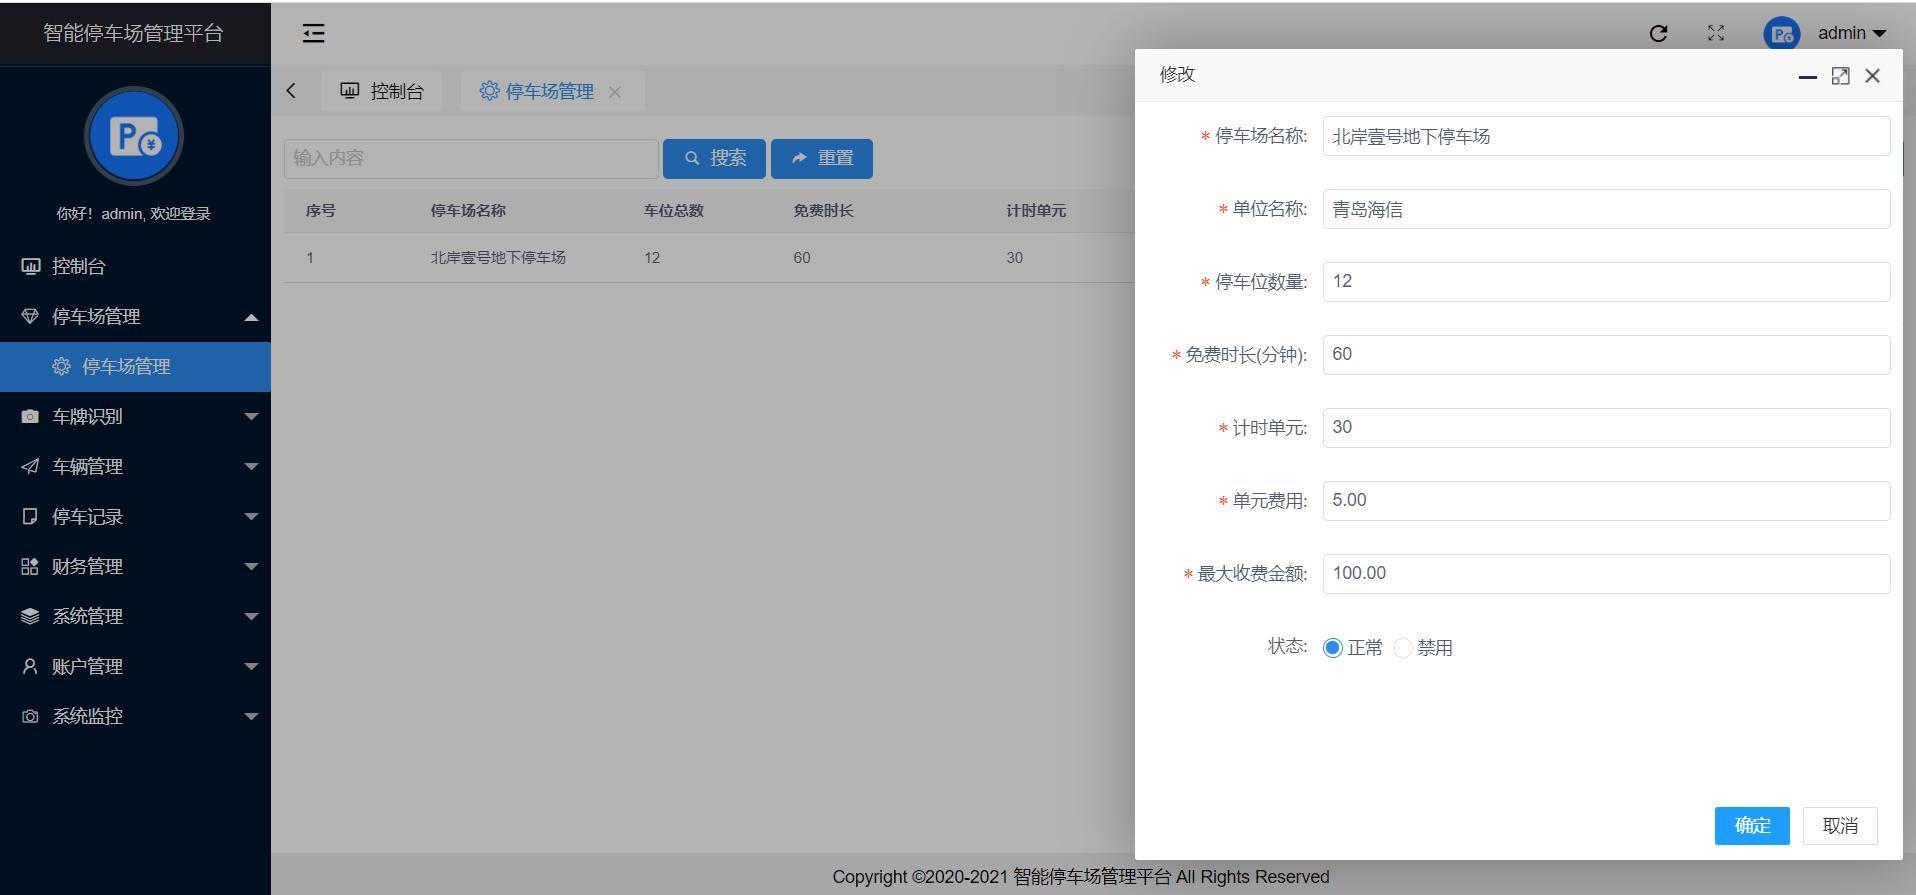Click the sidebar collapse menu icon
The image size is (1916, 895).
[313, 33]
